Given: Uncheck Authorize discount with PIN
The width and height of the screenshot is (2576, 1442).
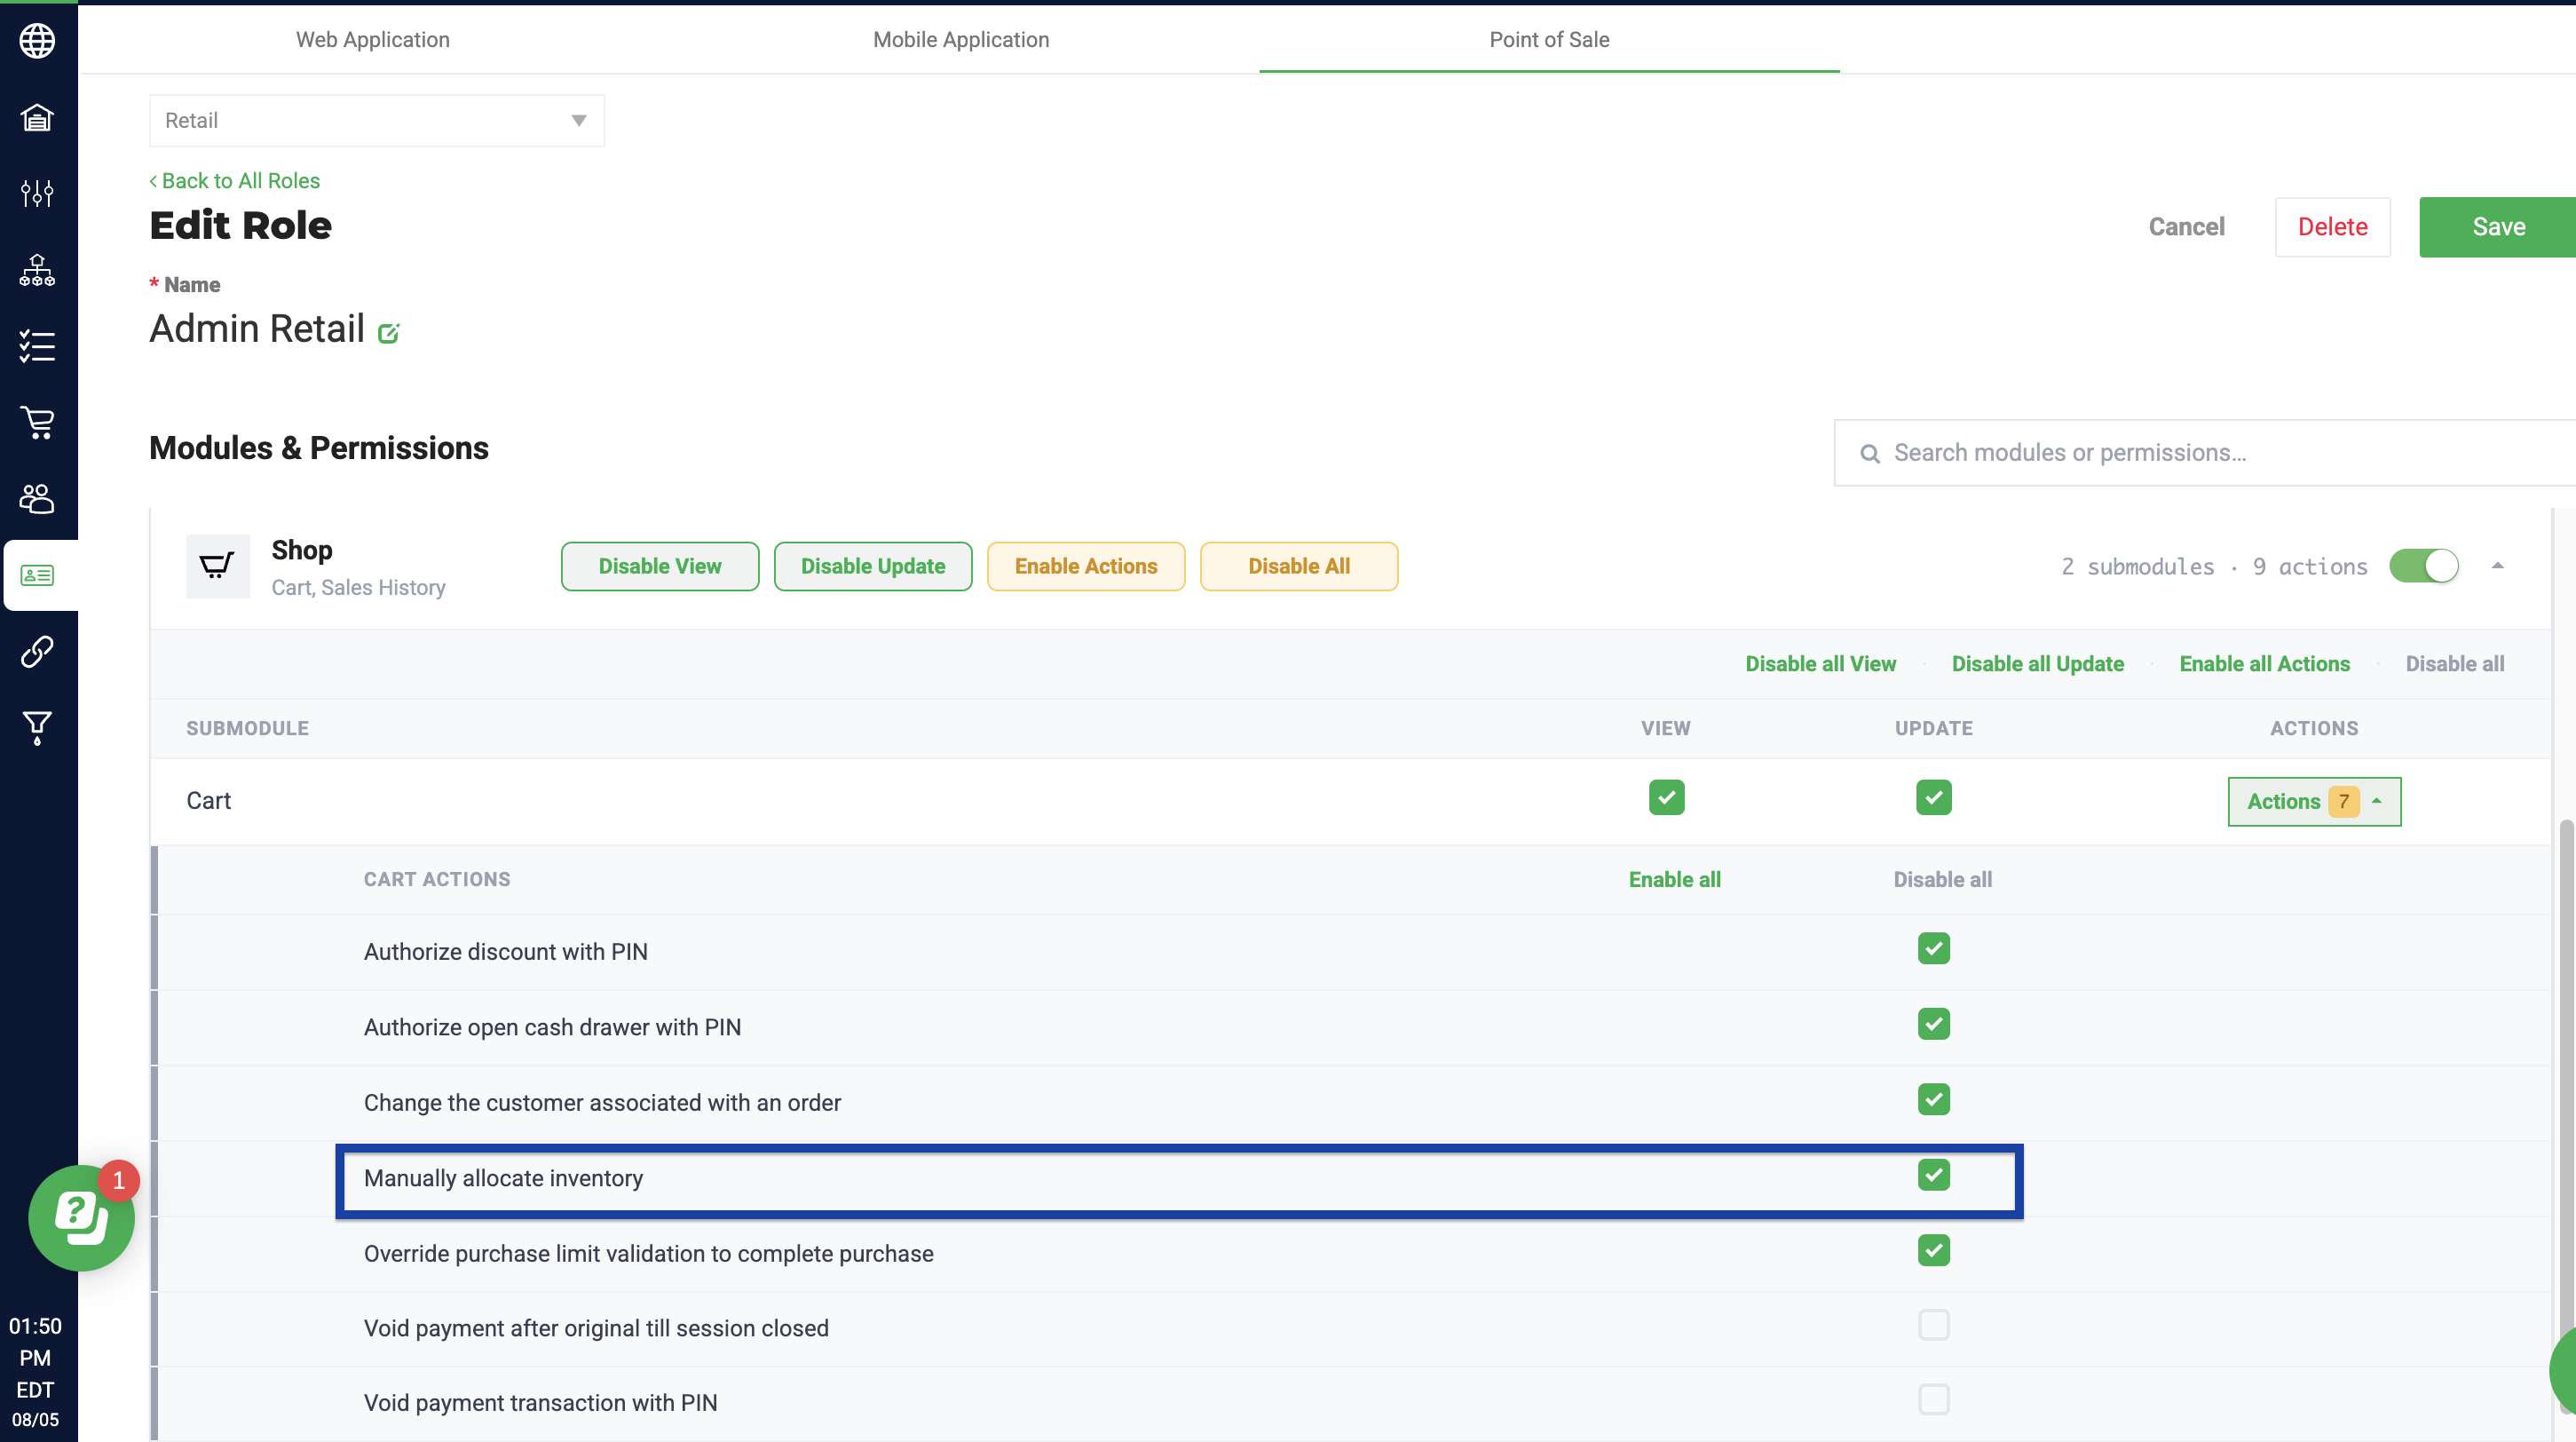Looking at the screenshot, I should tap(1933, 948).
